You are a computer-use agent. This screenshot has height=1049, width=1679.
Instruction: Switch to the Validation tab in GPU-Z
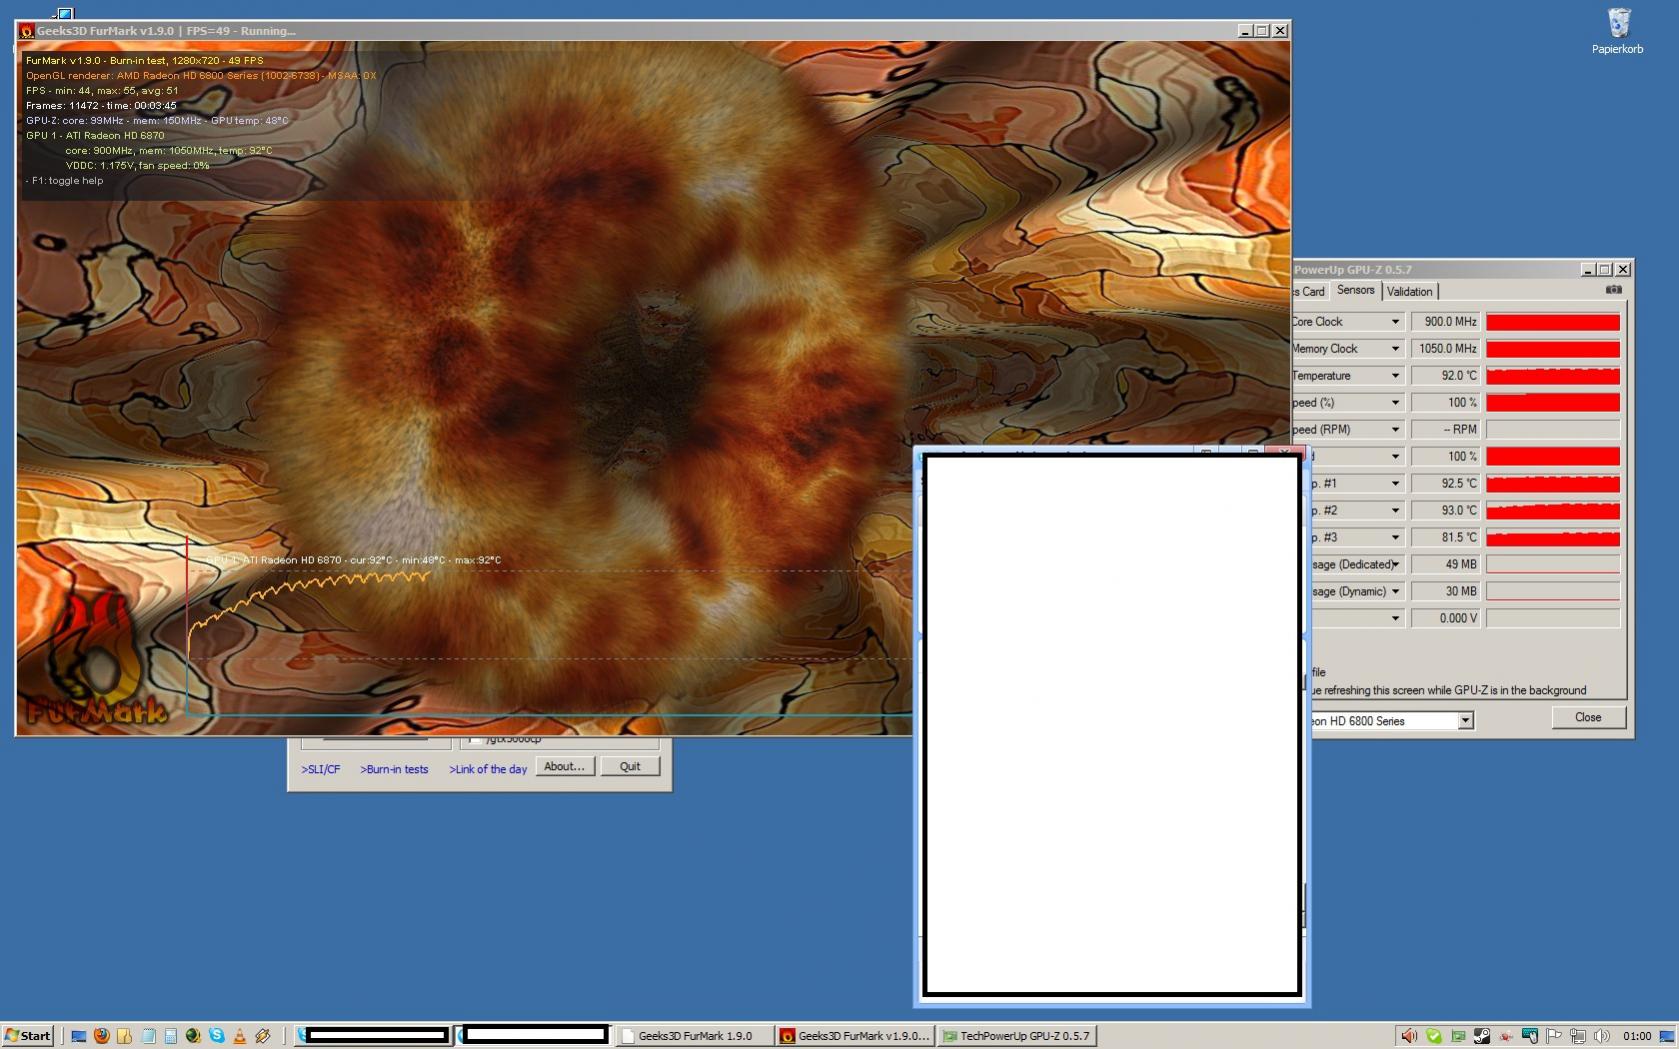(1410, 291)
